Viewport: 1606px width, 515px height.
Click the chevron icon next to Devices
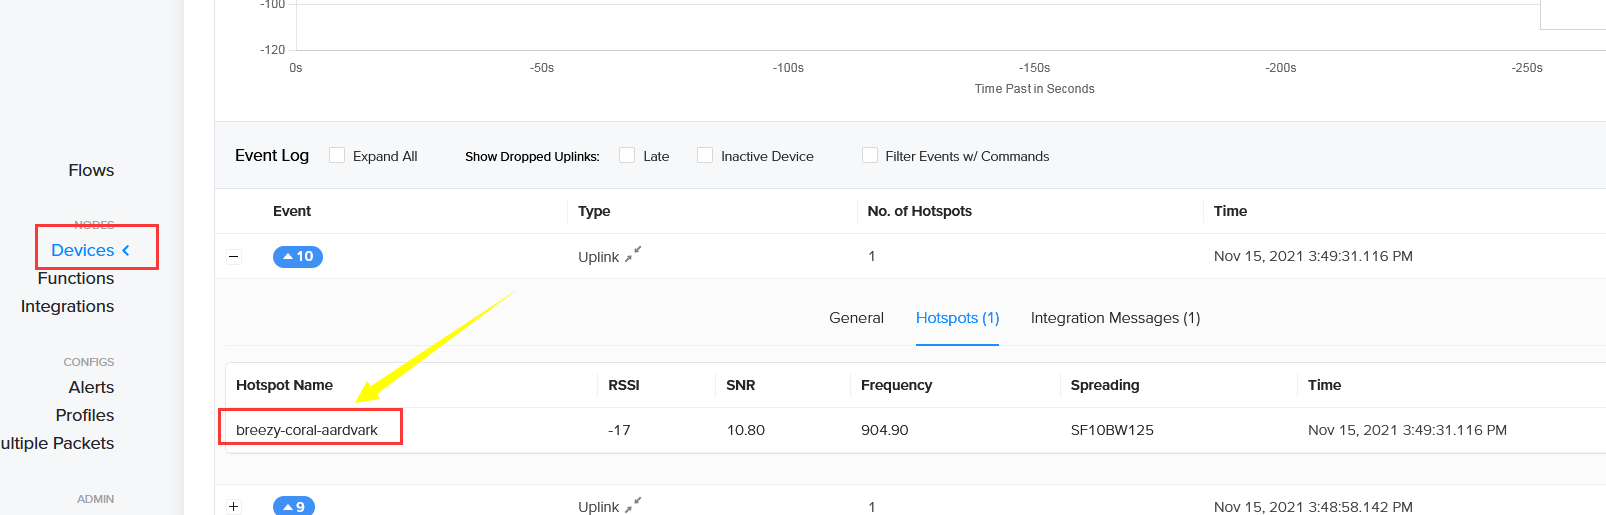point(126,251)
